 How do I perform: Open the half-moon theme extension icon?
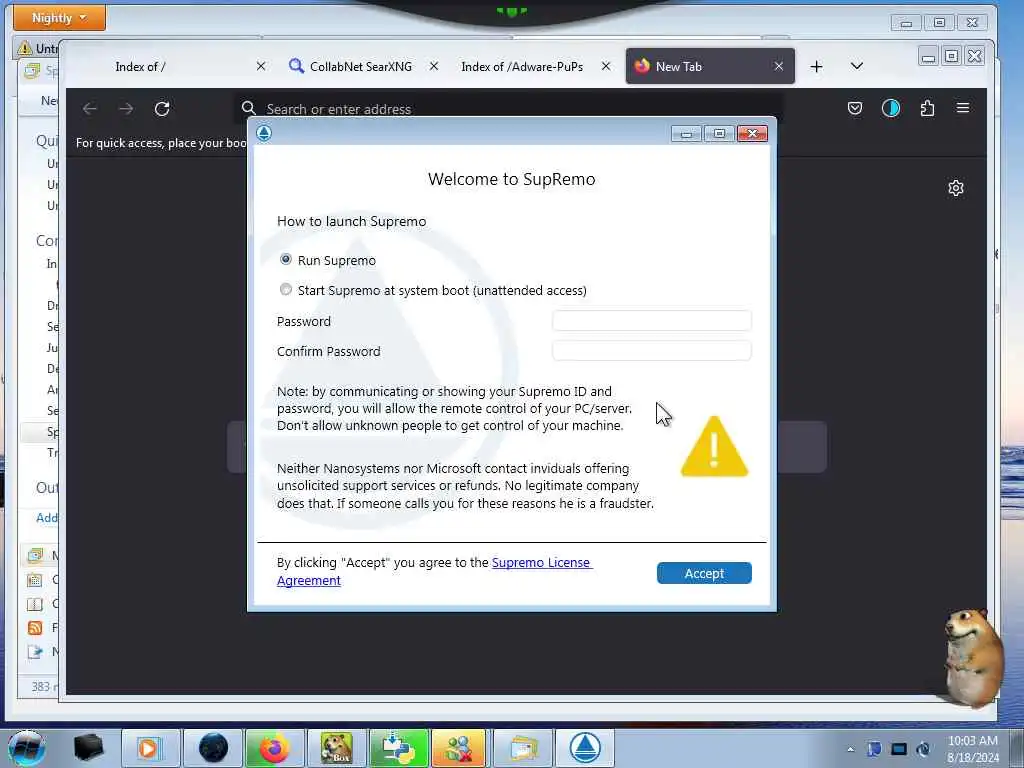tap(891, 108)
